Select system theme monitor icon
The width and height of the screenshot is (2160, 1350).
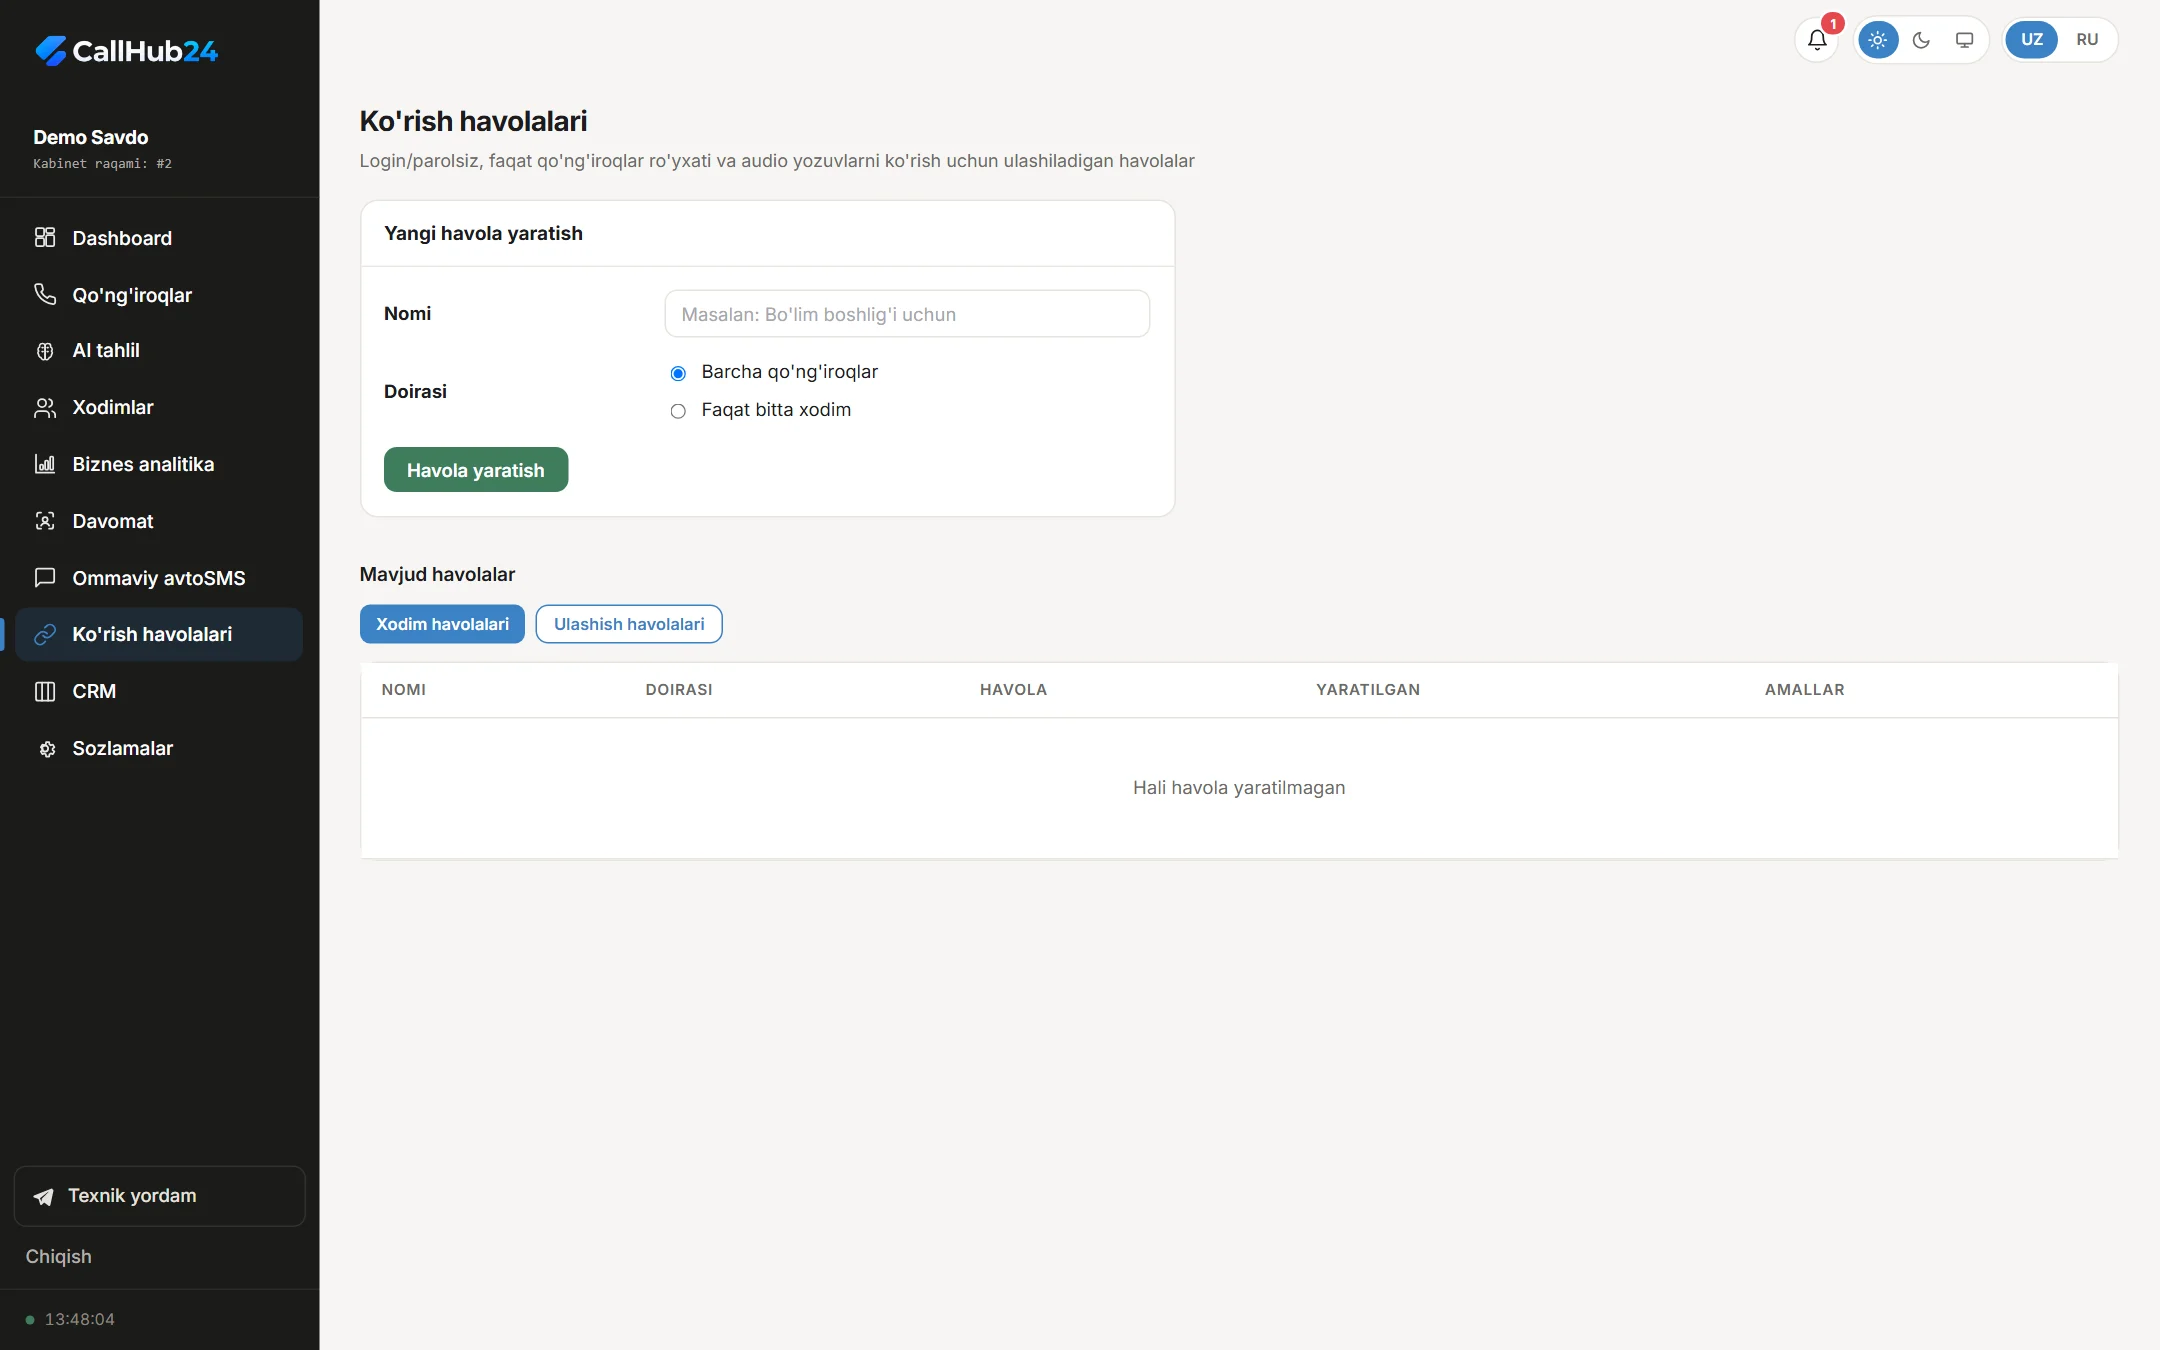[x=1964, y=40]
